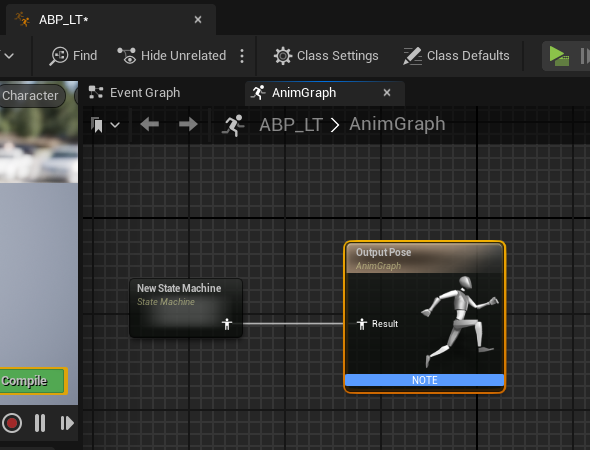Click the green Play button in toolbar
This screenshot has height=450, width=590.
[559, 56]
